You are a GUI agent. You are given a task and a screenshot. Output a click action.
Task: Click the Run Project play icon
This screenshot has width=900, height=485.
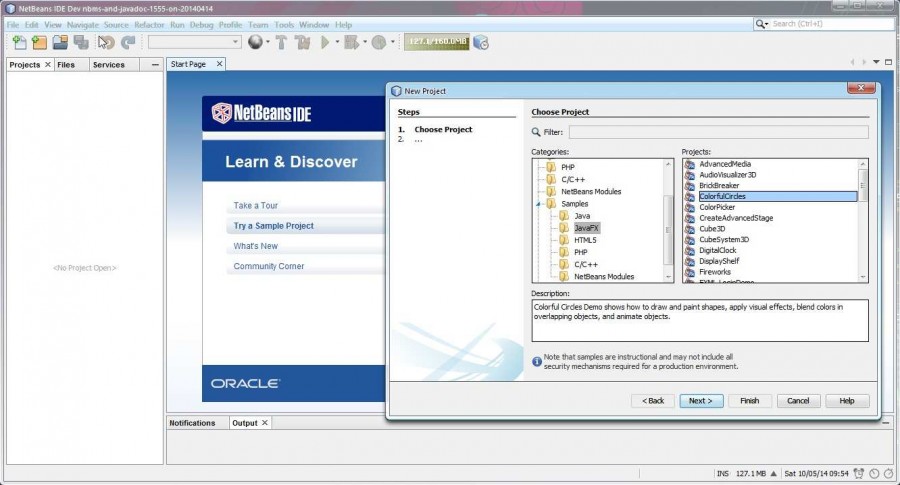click(x=325, y=42)
